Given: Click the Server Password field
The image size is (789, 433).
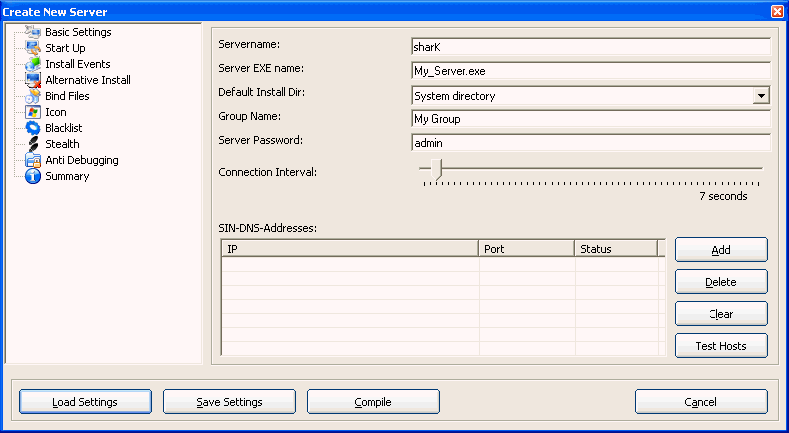Looking at the screenshot, I should click(590, 143).
